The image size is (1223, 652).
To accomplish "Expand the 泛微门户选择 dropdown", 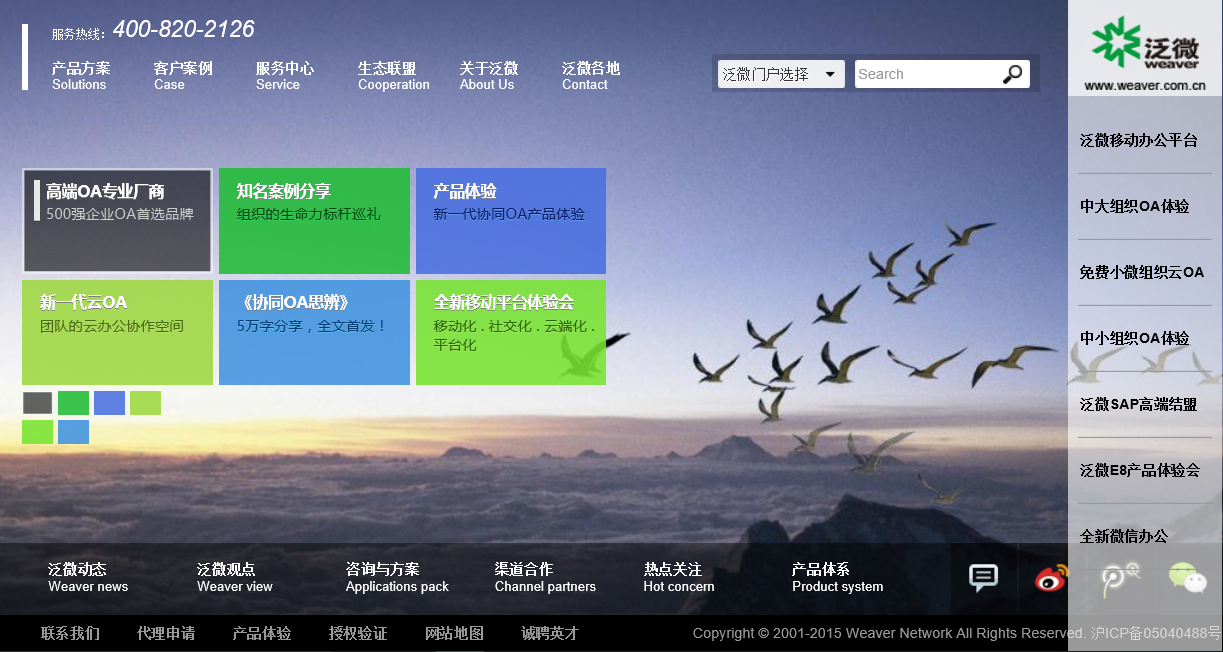I will point(770,73).
